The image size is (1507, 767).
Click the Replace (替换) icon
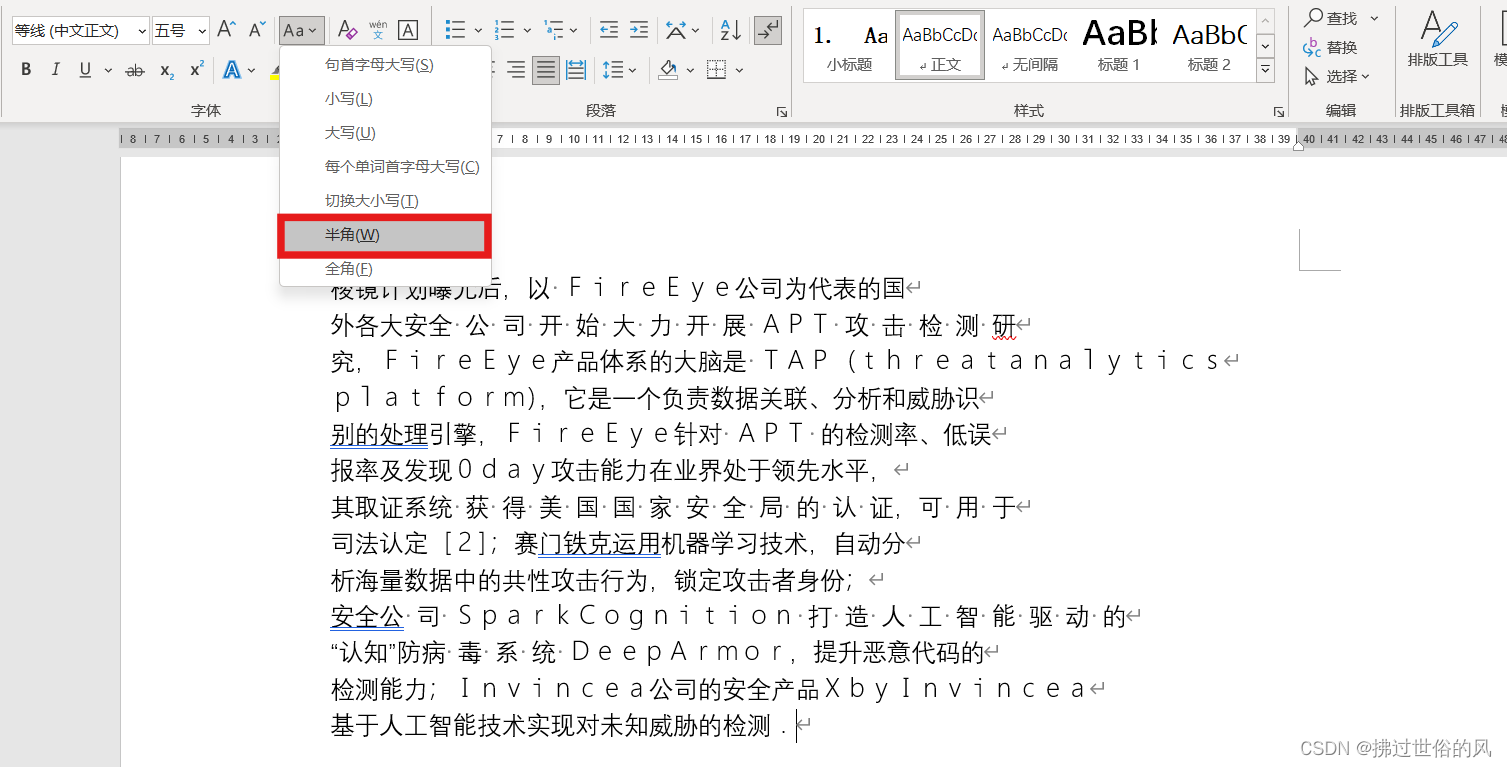(x=1313, y=47)
